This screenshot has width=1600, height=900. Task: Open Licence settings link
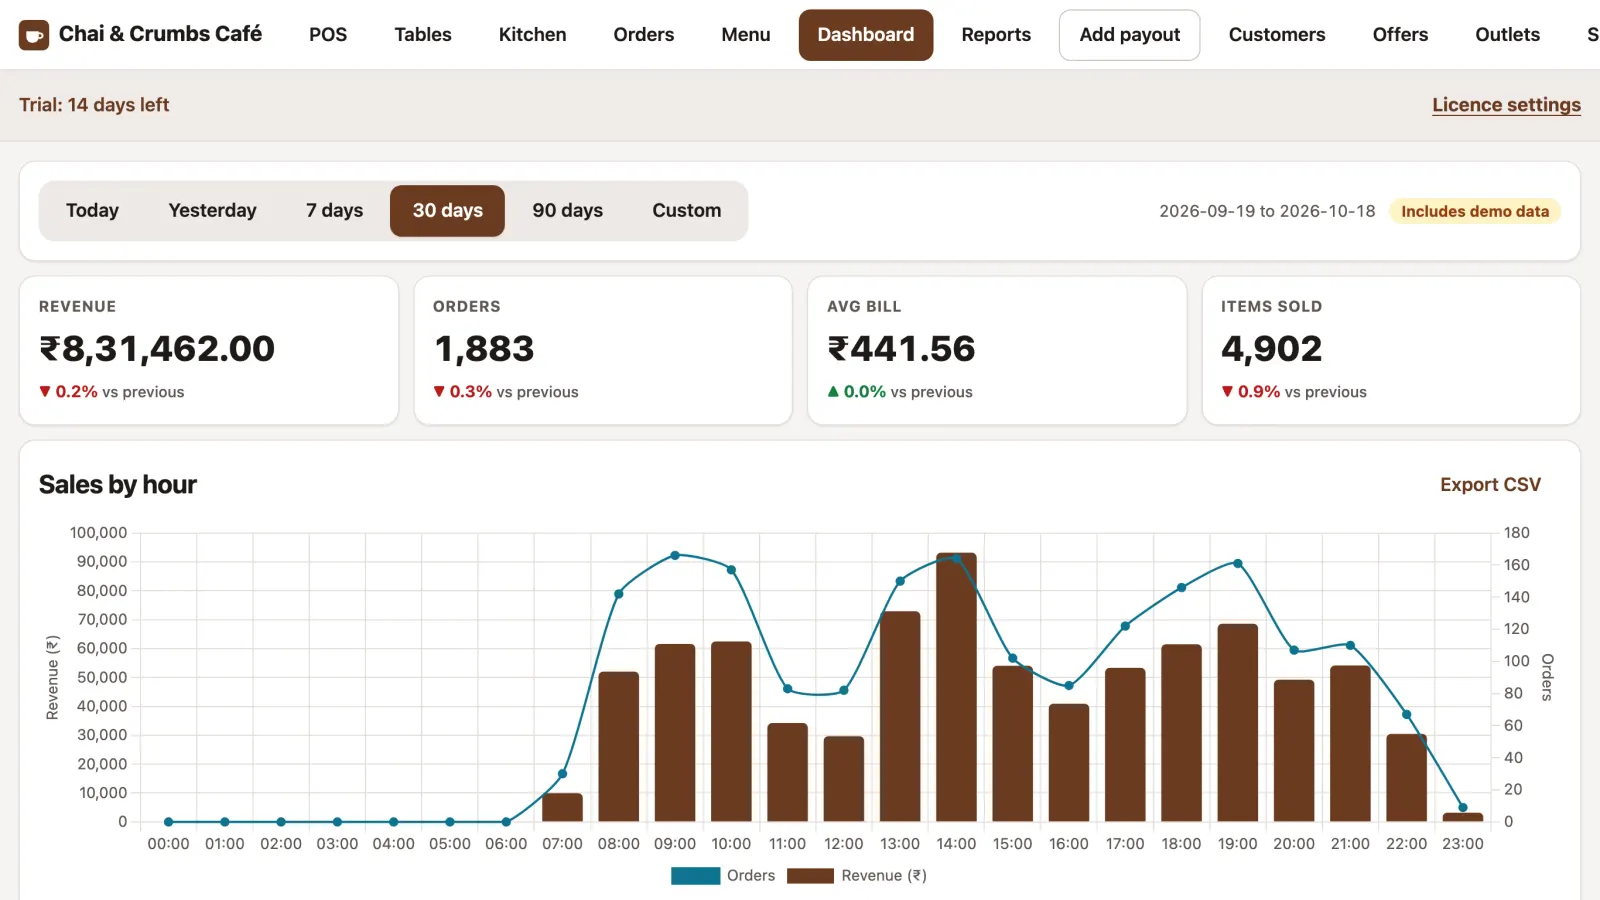coord(1506,105)
